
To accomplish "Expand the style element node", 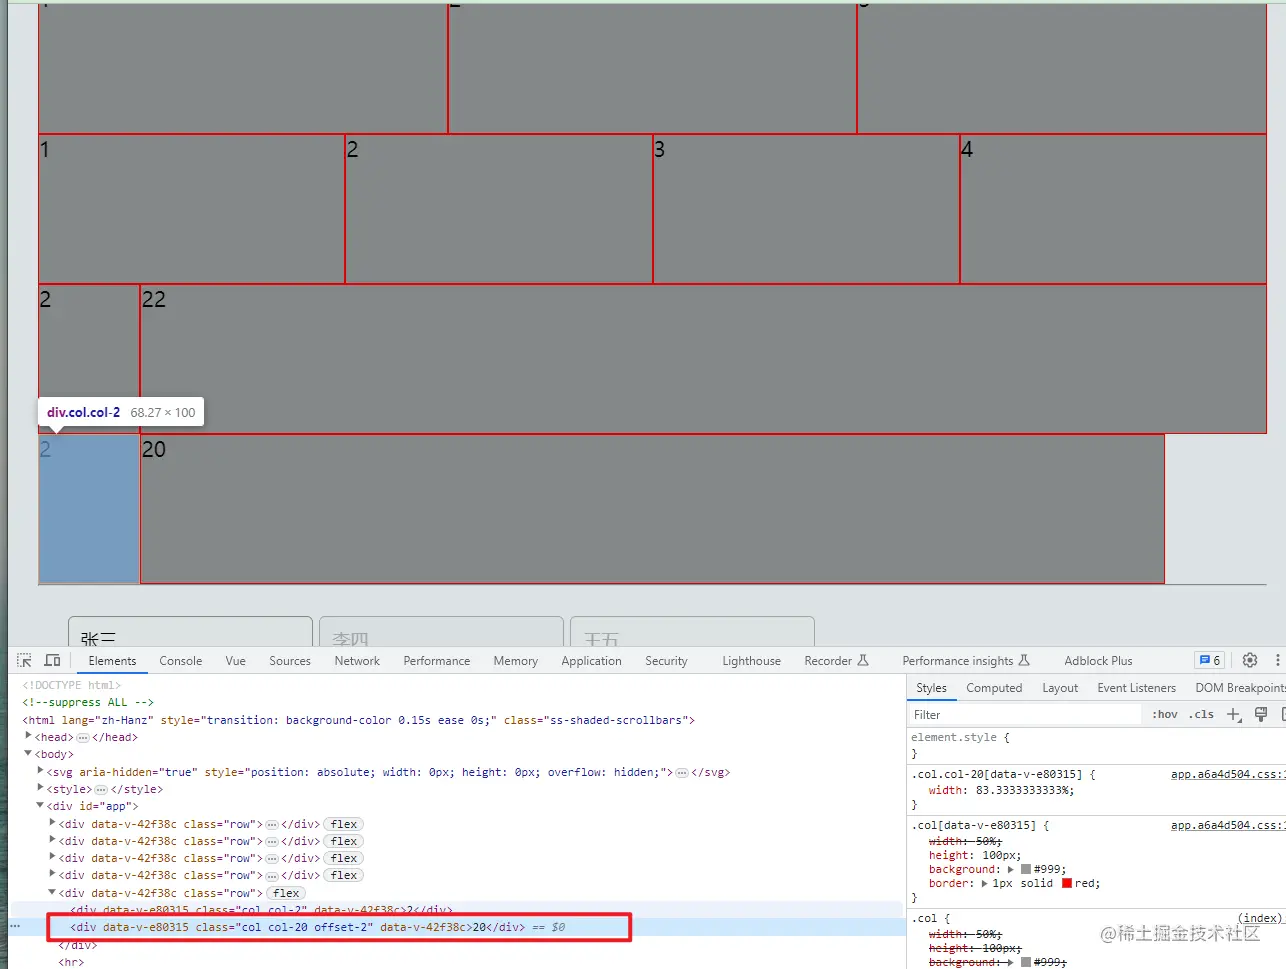I will point(40,788).
